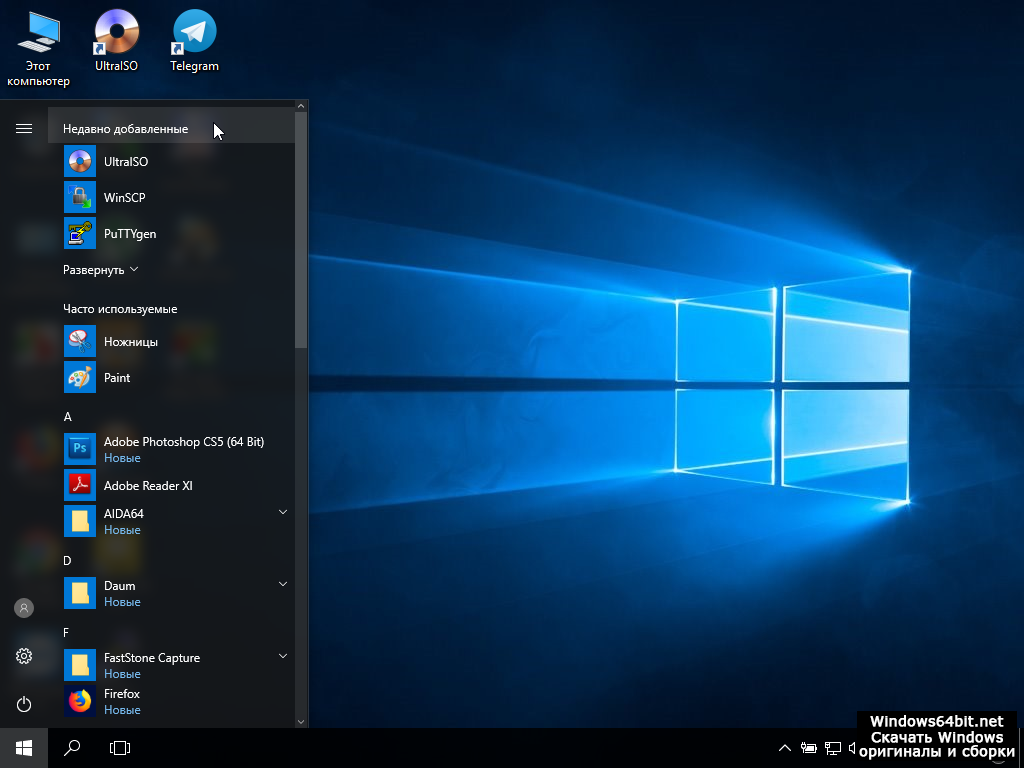Image resolution: width=1024 pixels, height=768 pixels.
Task: Open Task View on the taskbar
Action: 120,747
